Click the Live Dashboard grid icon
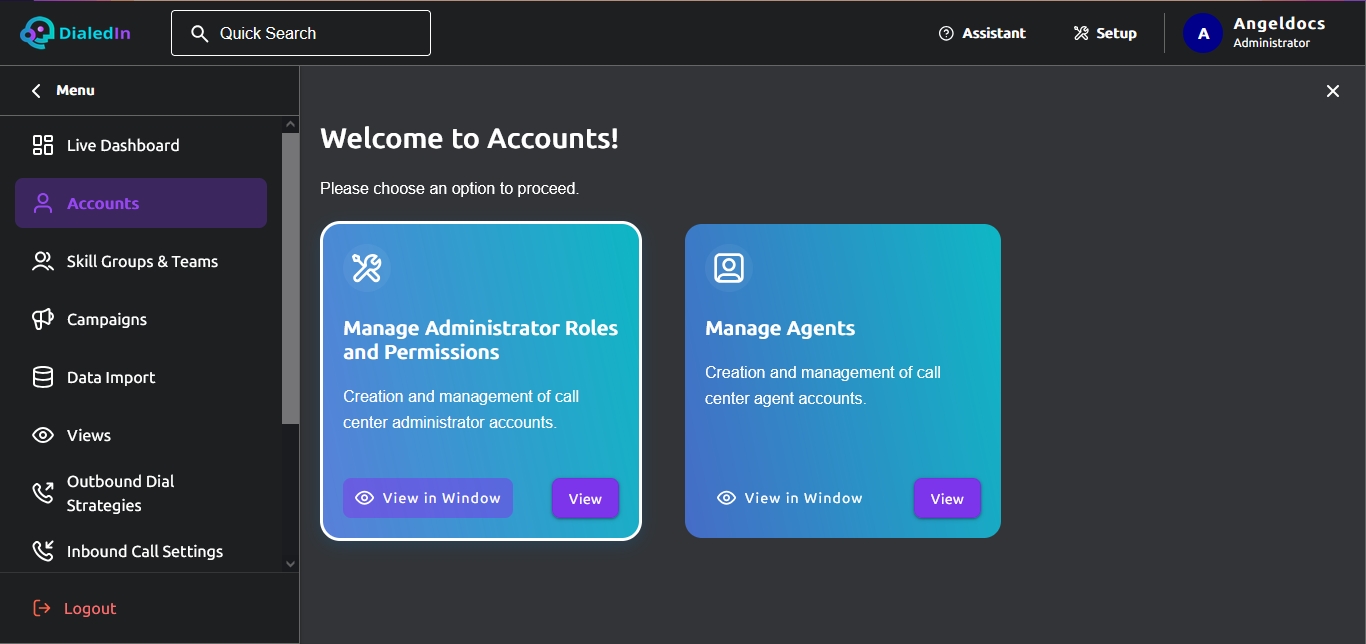 [x=43, y=146]
